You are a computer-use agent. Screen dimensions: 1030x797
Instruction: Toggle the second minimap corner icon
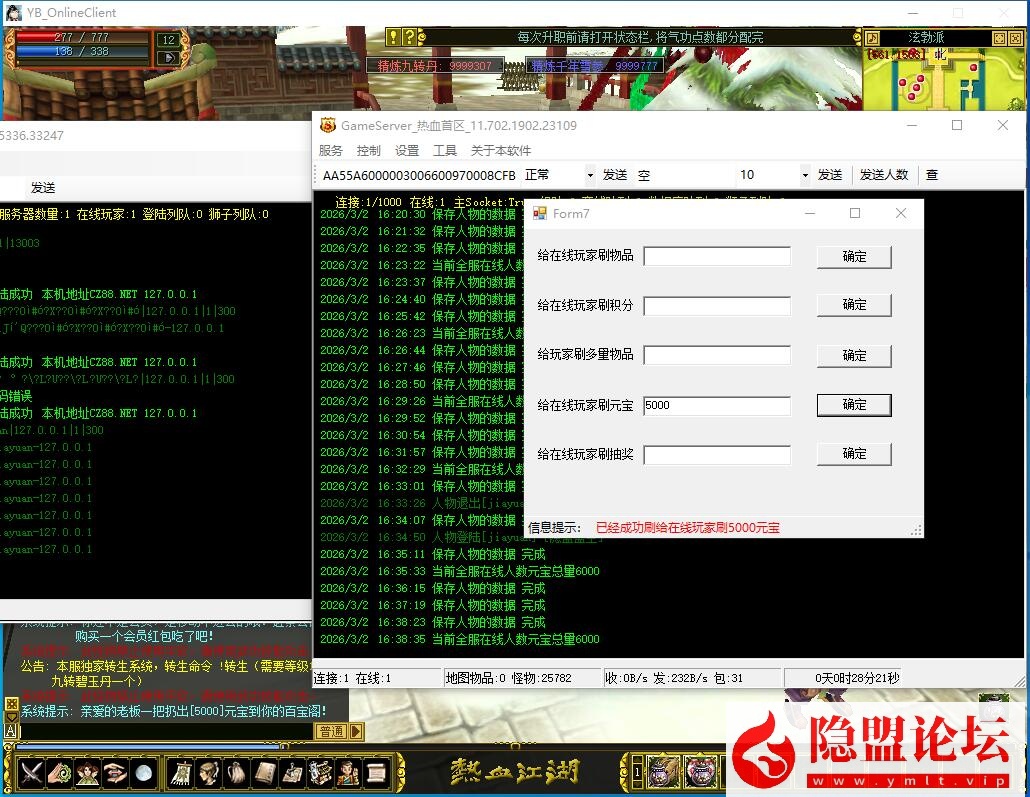click(x=1015, y=38)
